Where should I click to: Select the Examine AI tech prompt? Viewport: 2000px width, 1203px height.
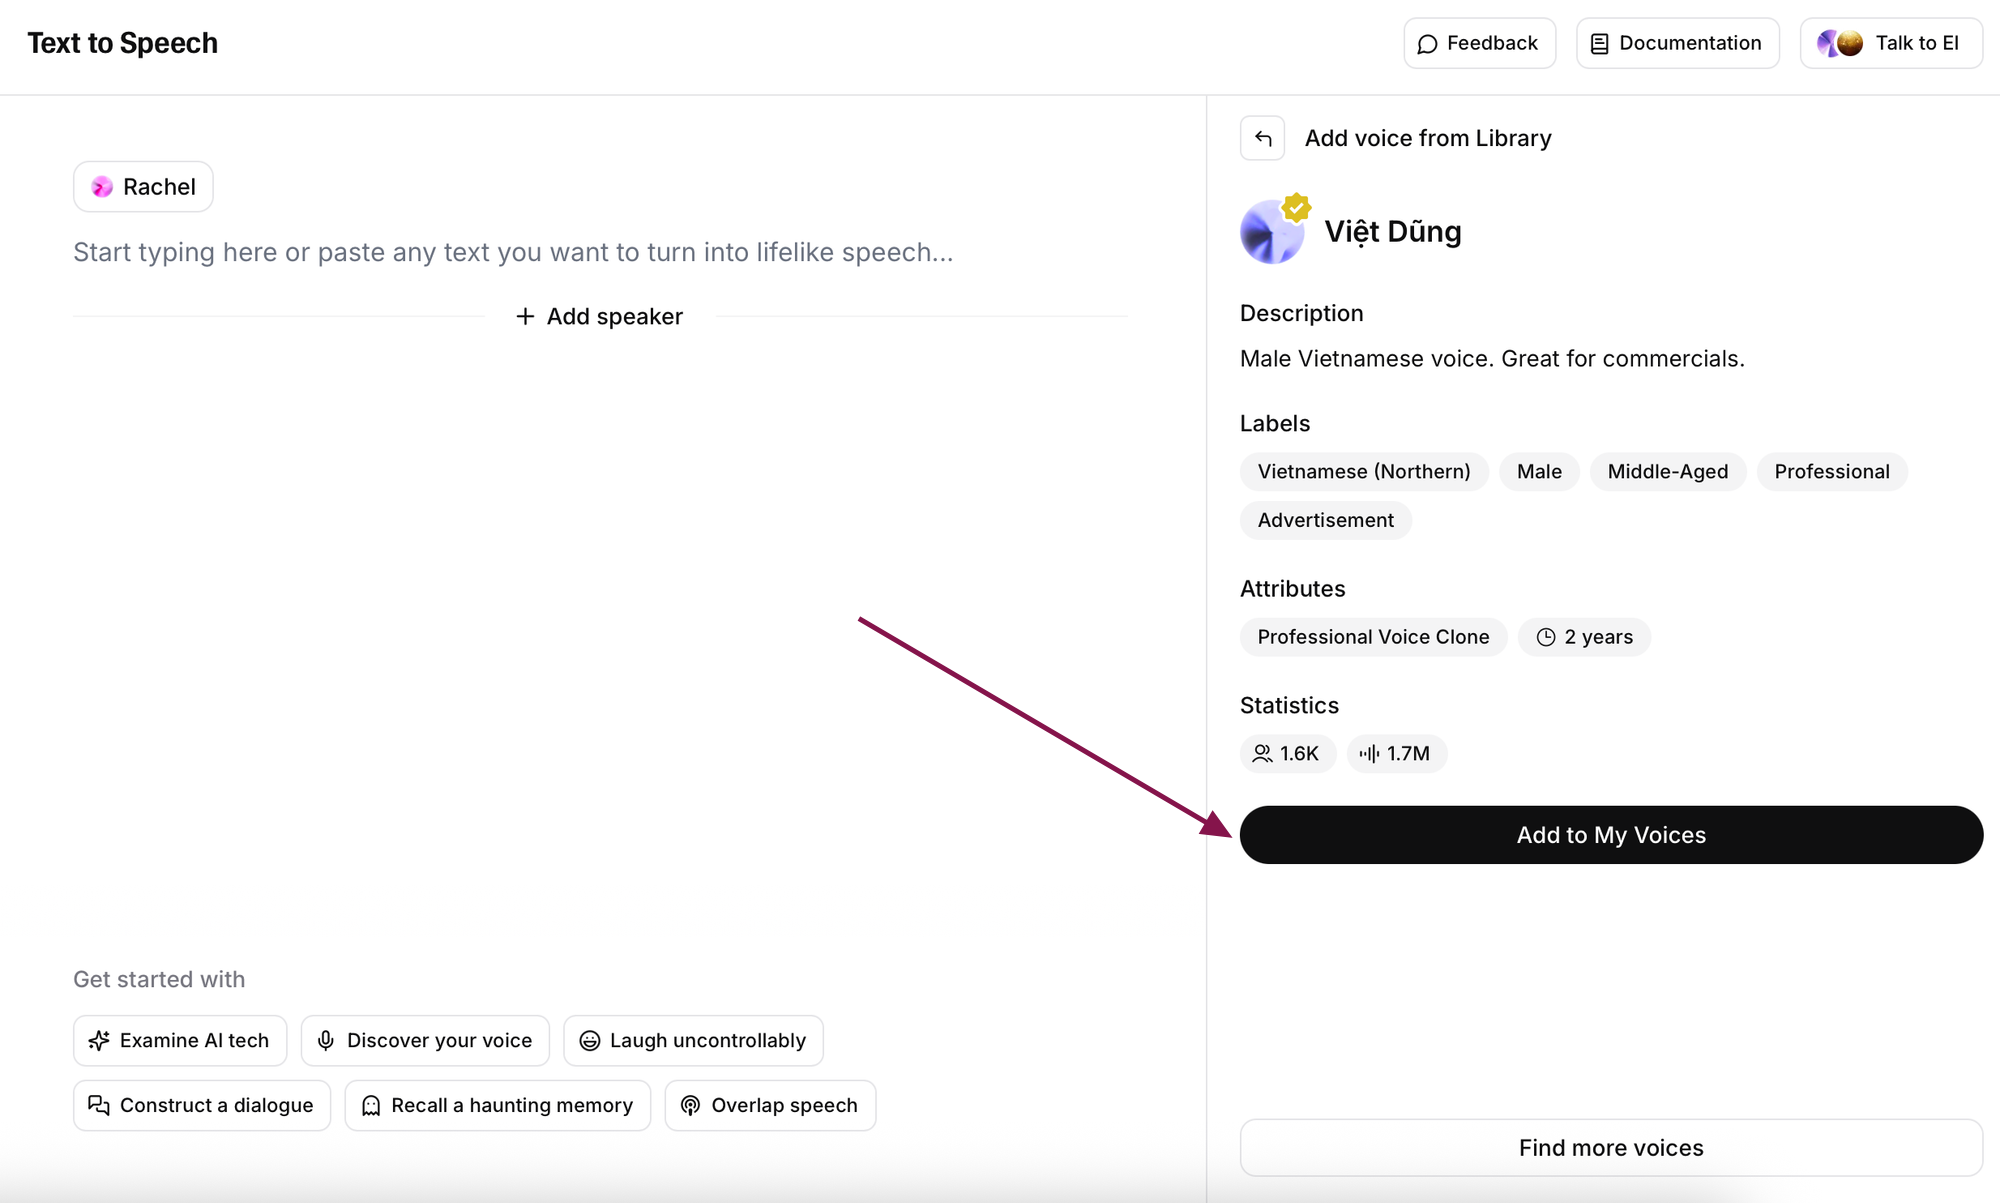coord(180,1041)
